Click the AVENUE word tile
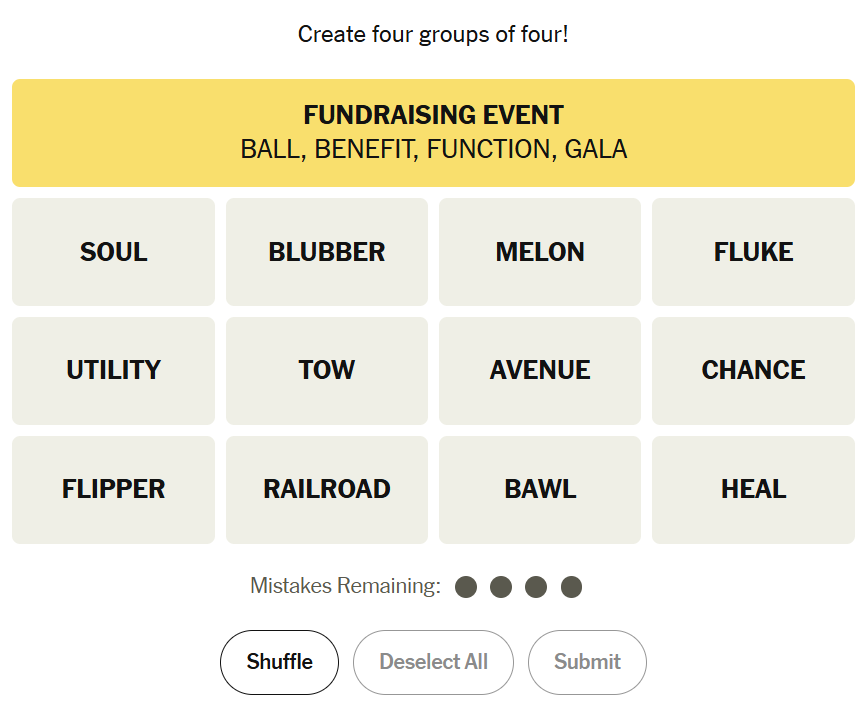 tap(540, 370)
